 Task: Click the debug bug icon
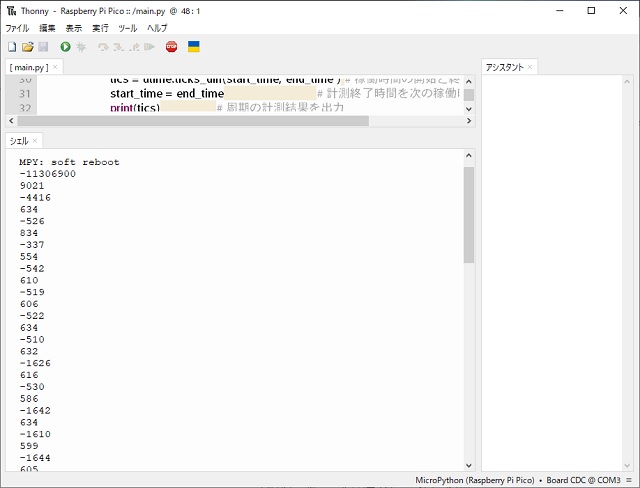coord(81,47)
